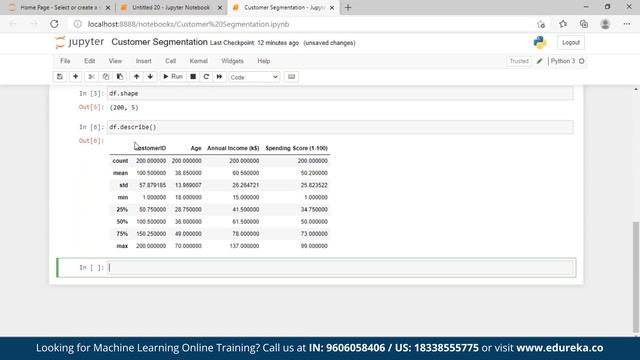Open the command palette keyboard icon
The width and height of the screenshot is (640, 360).
[291, 77]
